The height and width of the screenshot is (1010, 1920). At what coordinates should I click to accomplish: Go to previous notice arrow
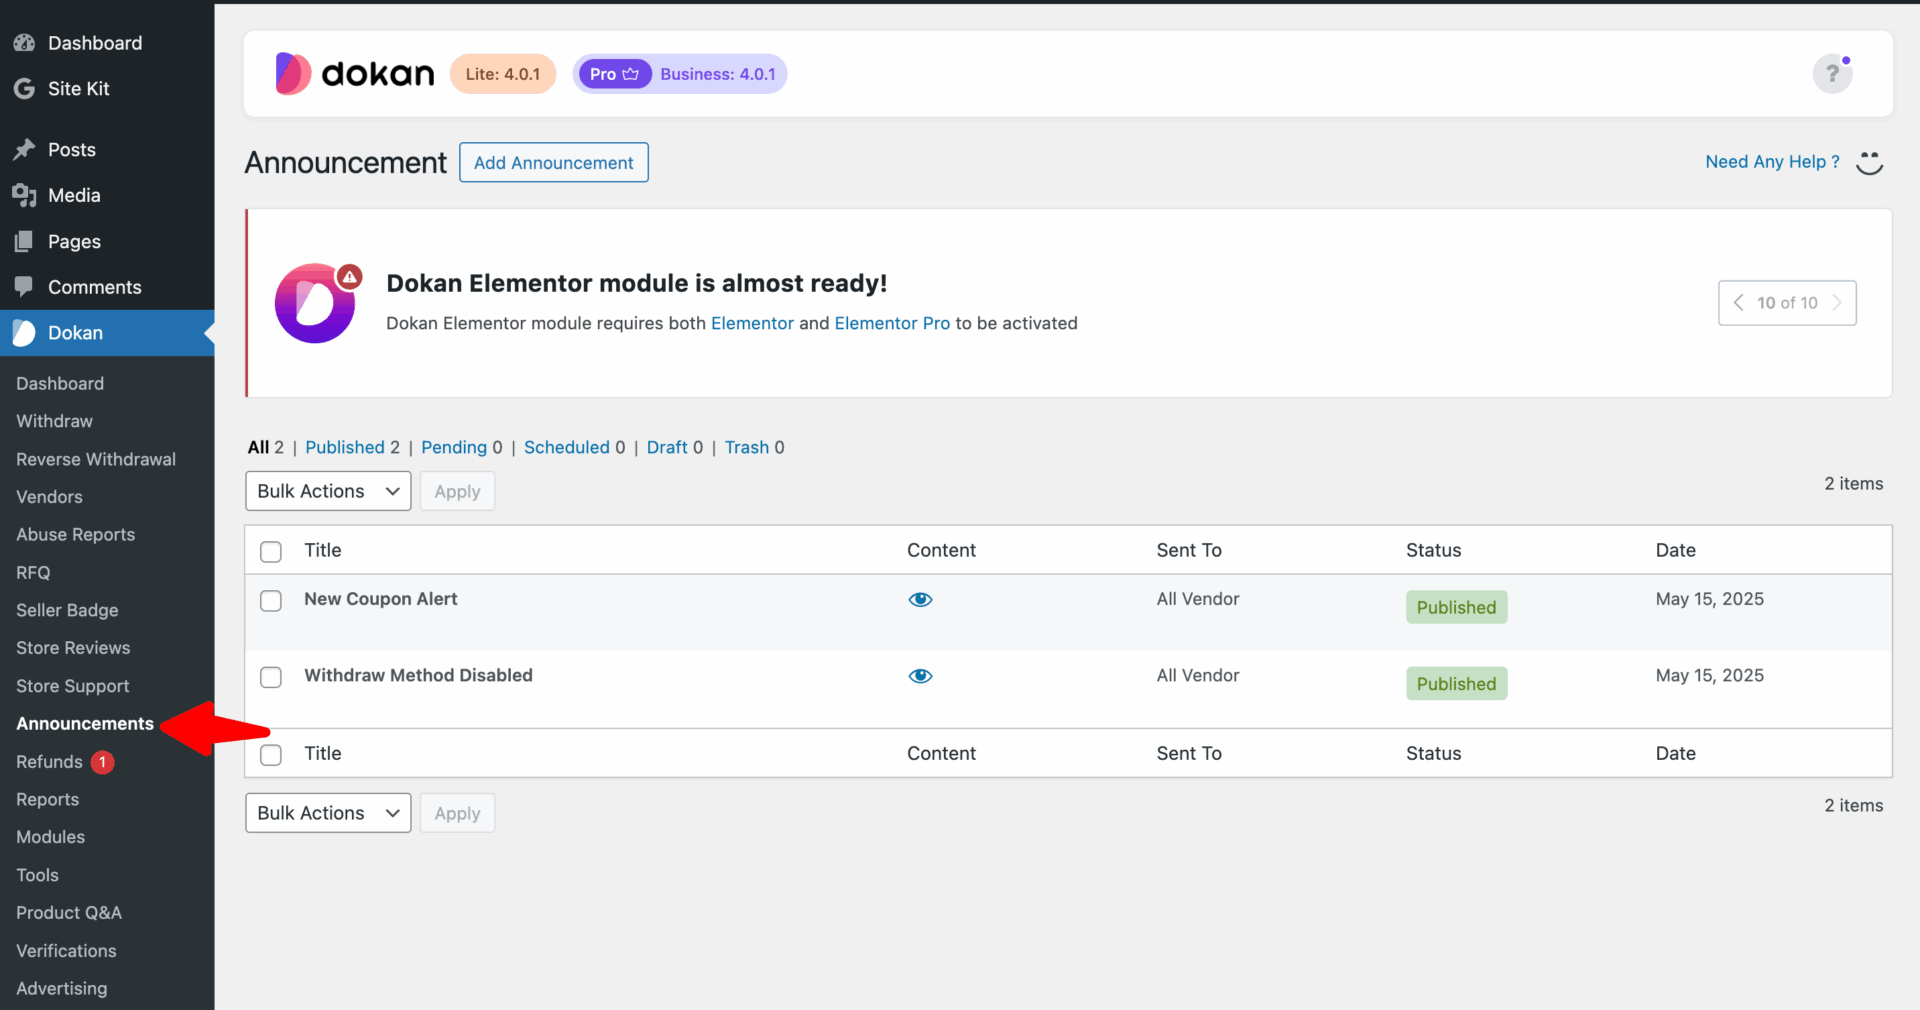point(1739,303)
